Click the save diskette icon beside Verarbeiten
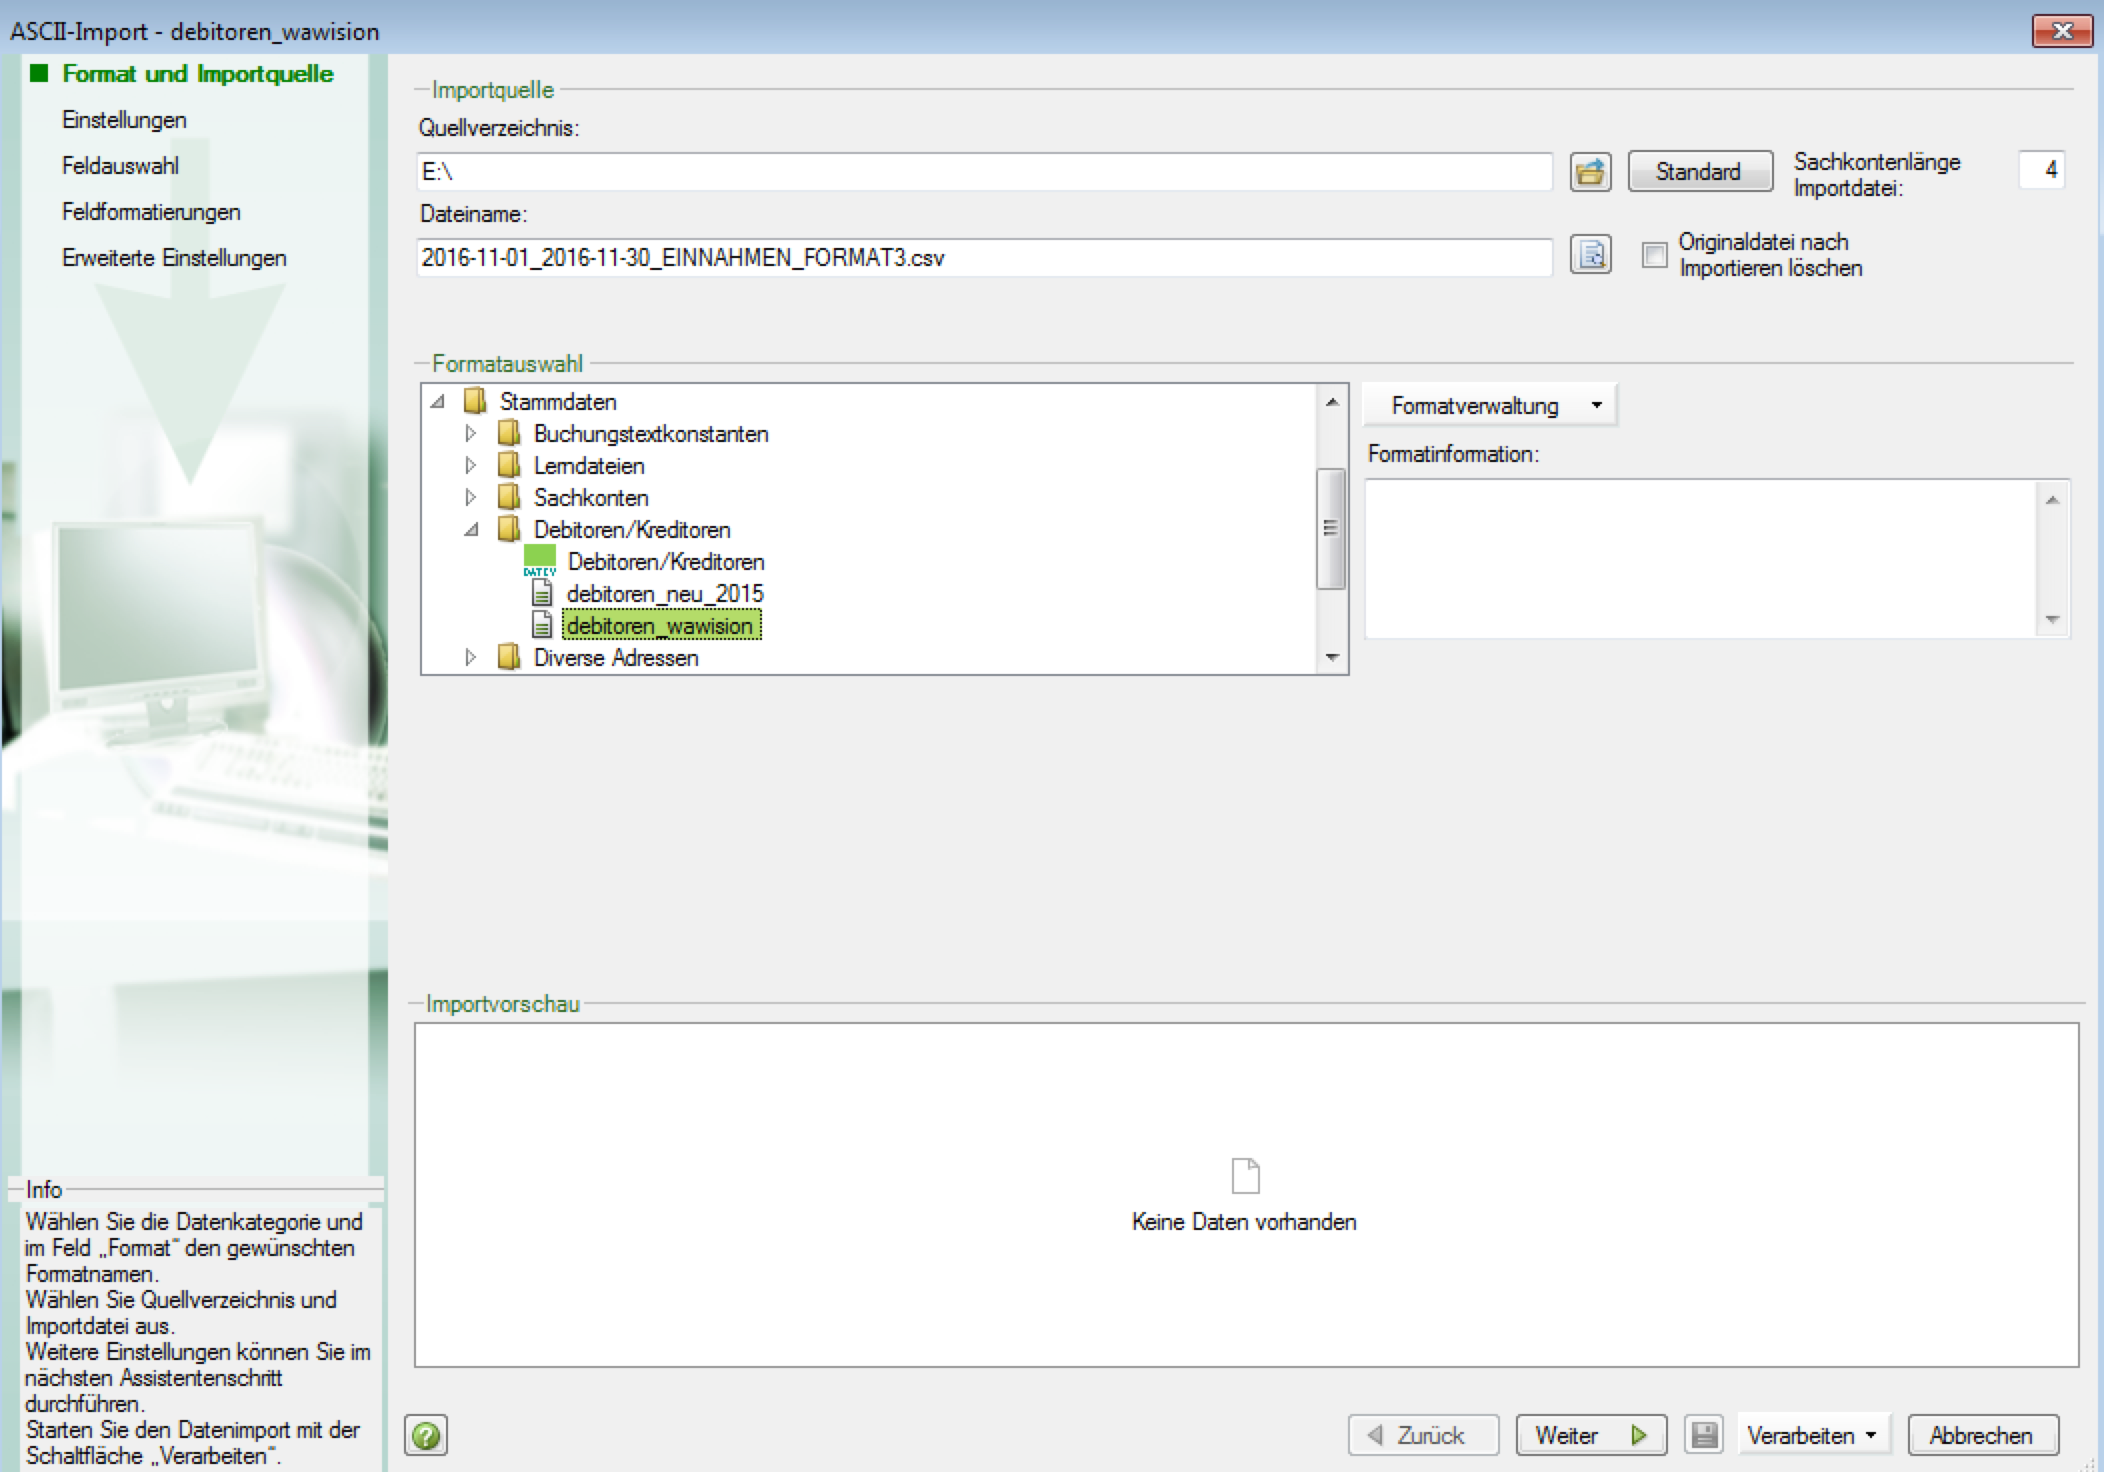This screenshot has width=2104, height=1472. point(1705,1436)
